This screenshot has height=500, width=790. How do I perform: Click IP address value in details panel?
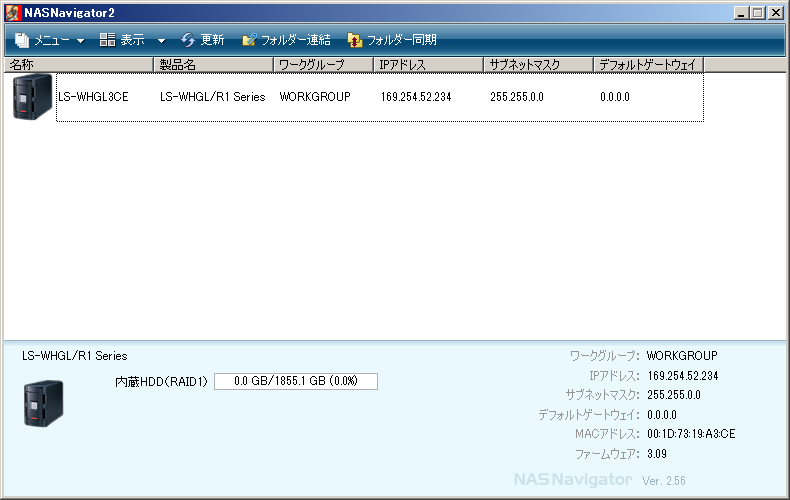click(683, 376)
